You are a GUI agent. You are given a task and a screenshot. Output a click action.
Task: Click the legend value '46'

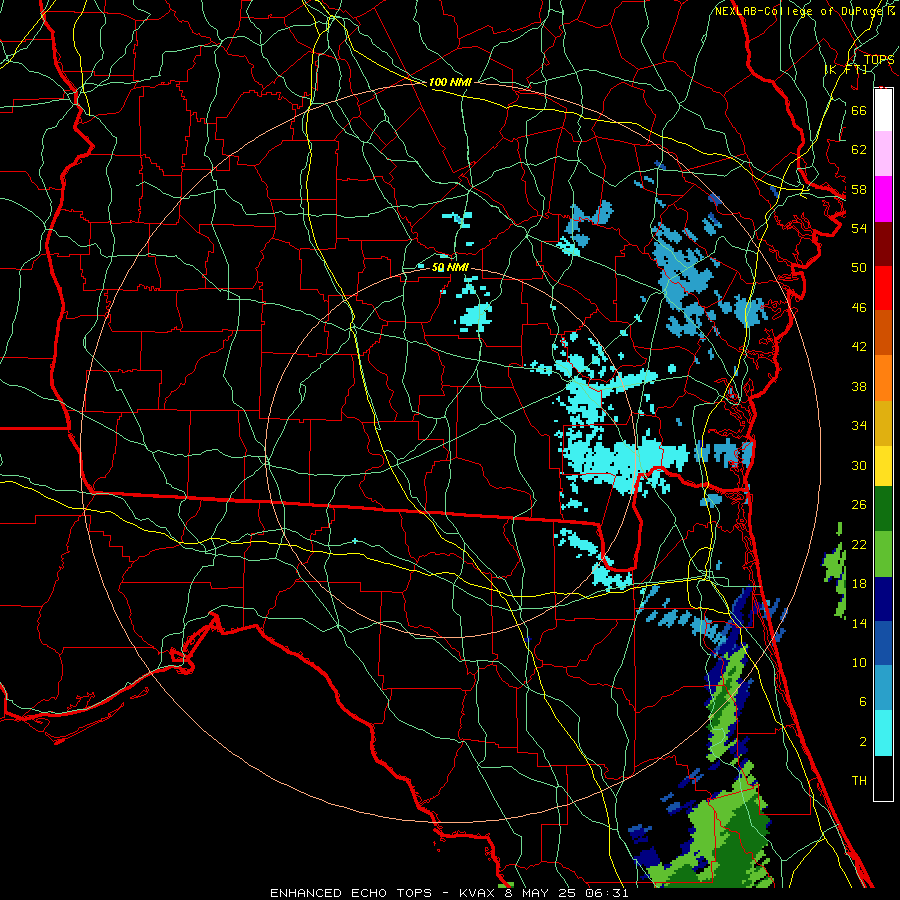point(859,308)
